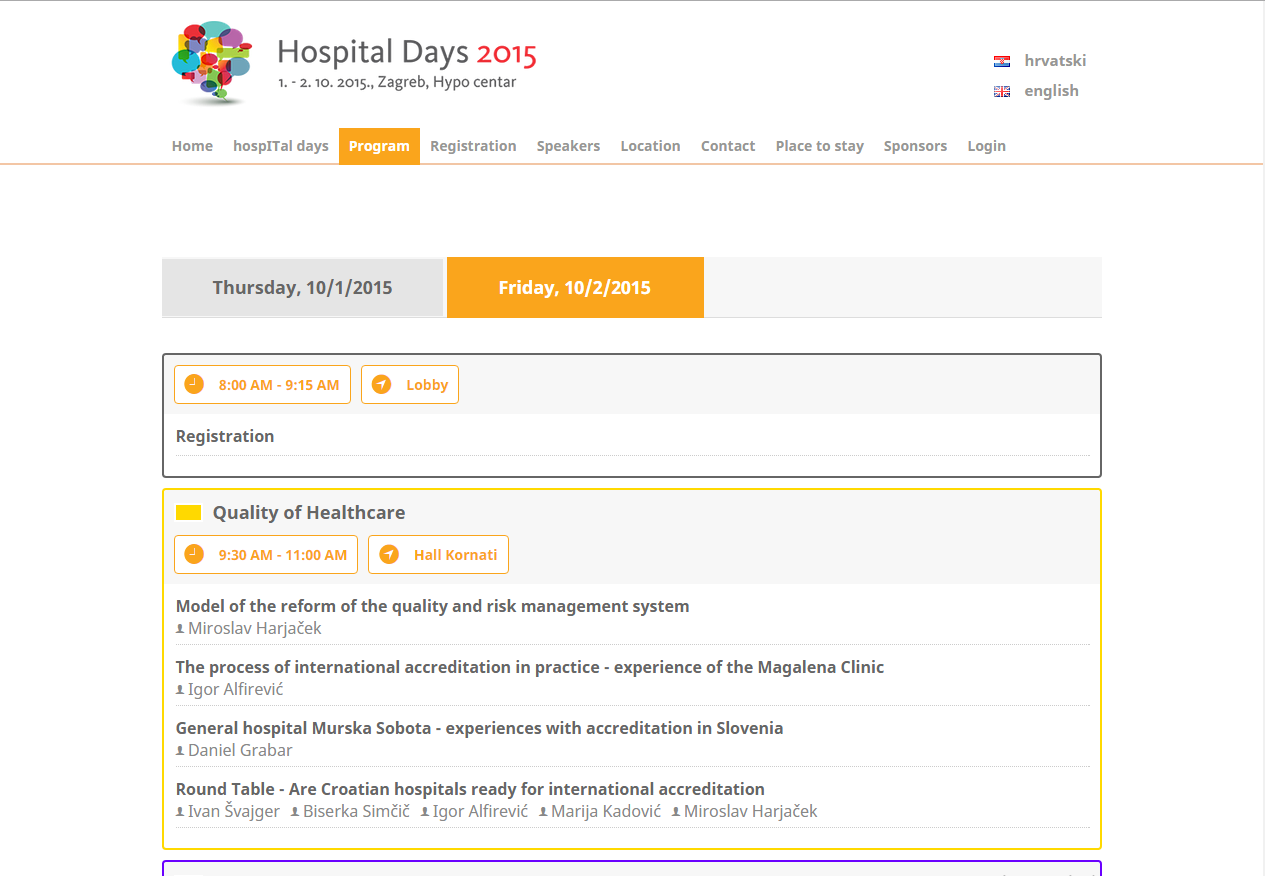Click person icon before Daniel Grabar
Screen dimensions: 1265x876
[x=180, y=751]
